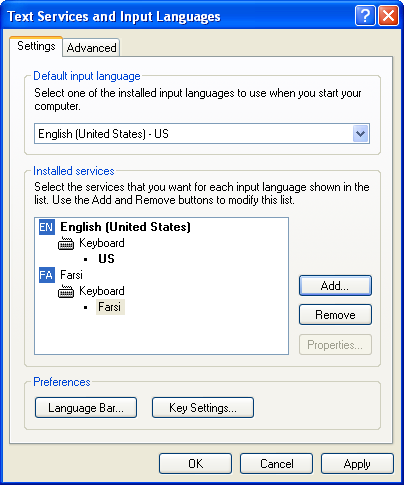Click the help question mark button
The width and height of the screenshot is (404, 485).
365,15
